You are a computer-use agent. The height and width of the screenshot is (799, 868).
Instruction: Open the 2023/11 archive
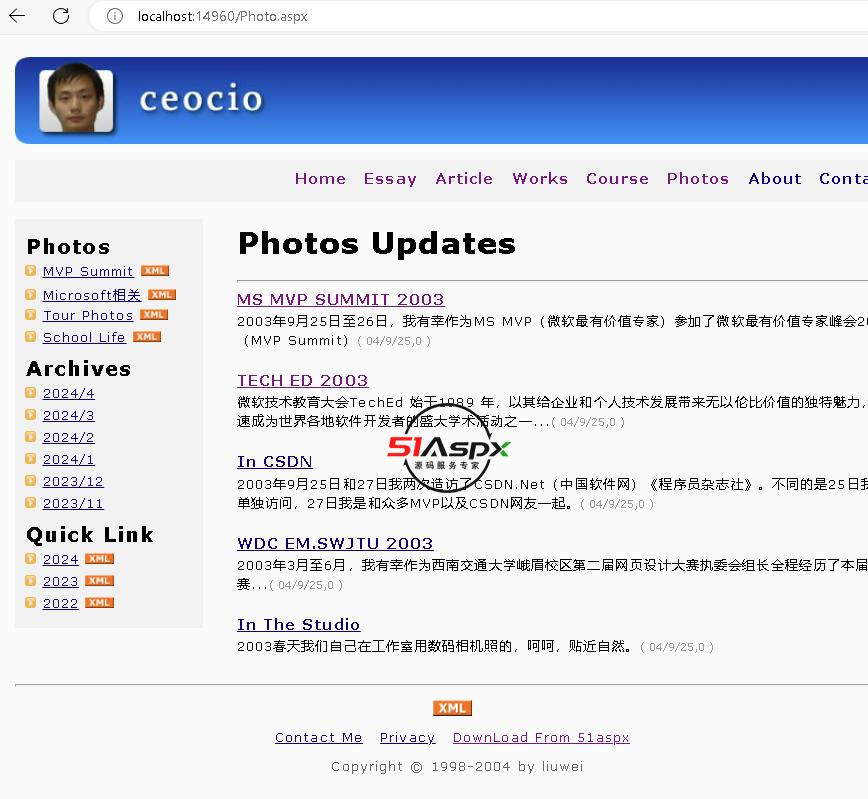point(73,503)
